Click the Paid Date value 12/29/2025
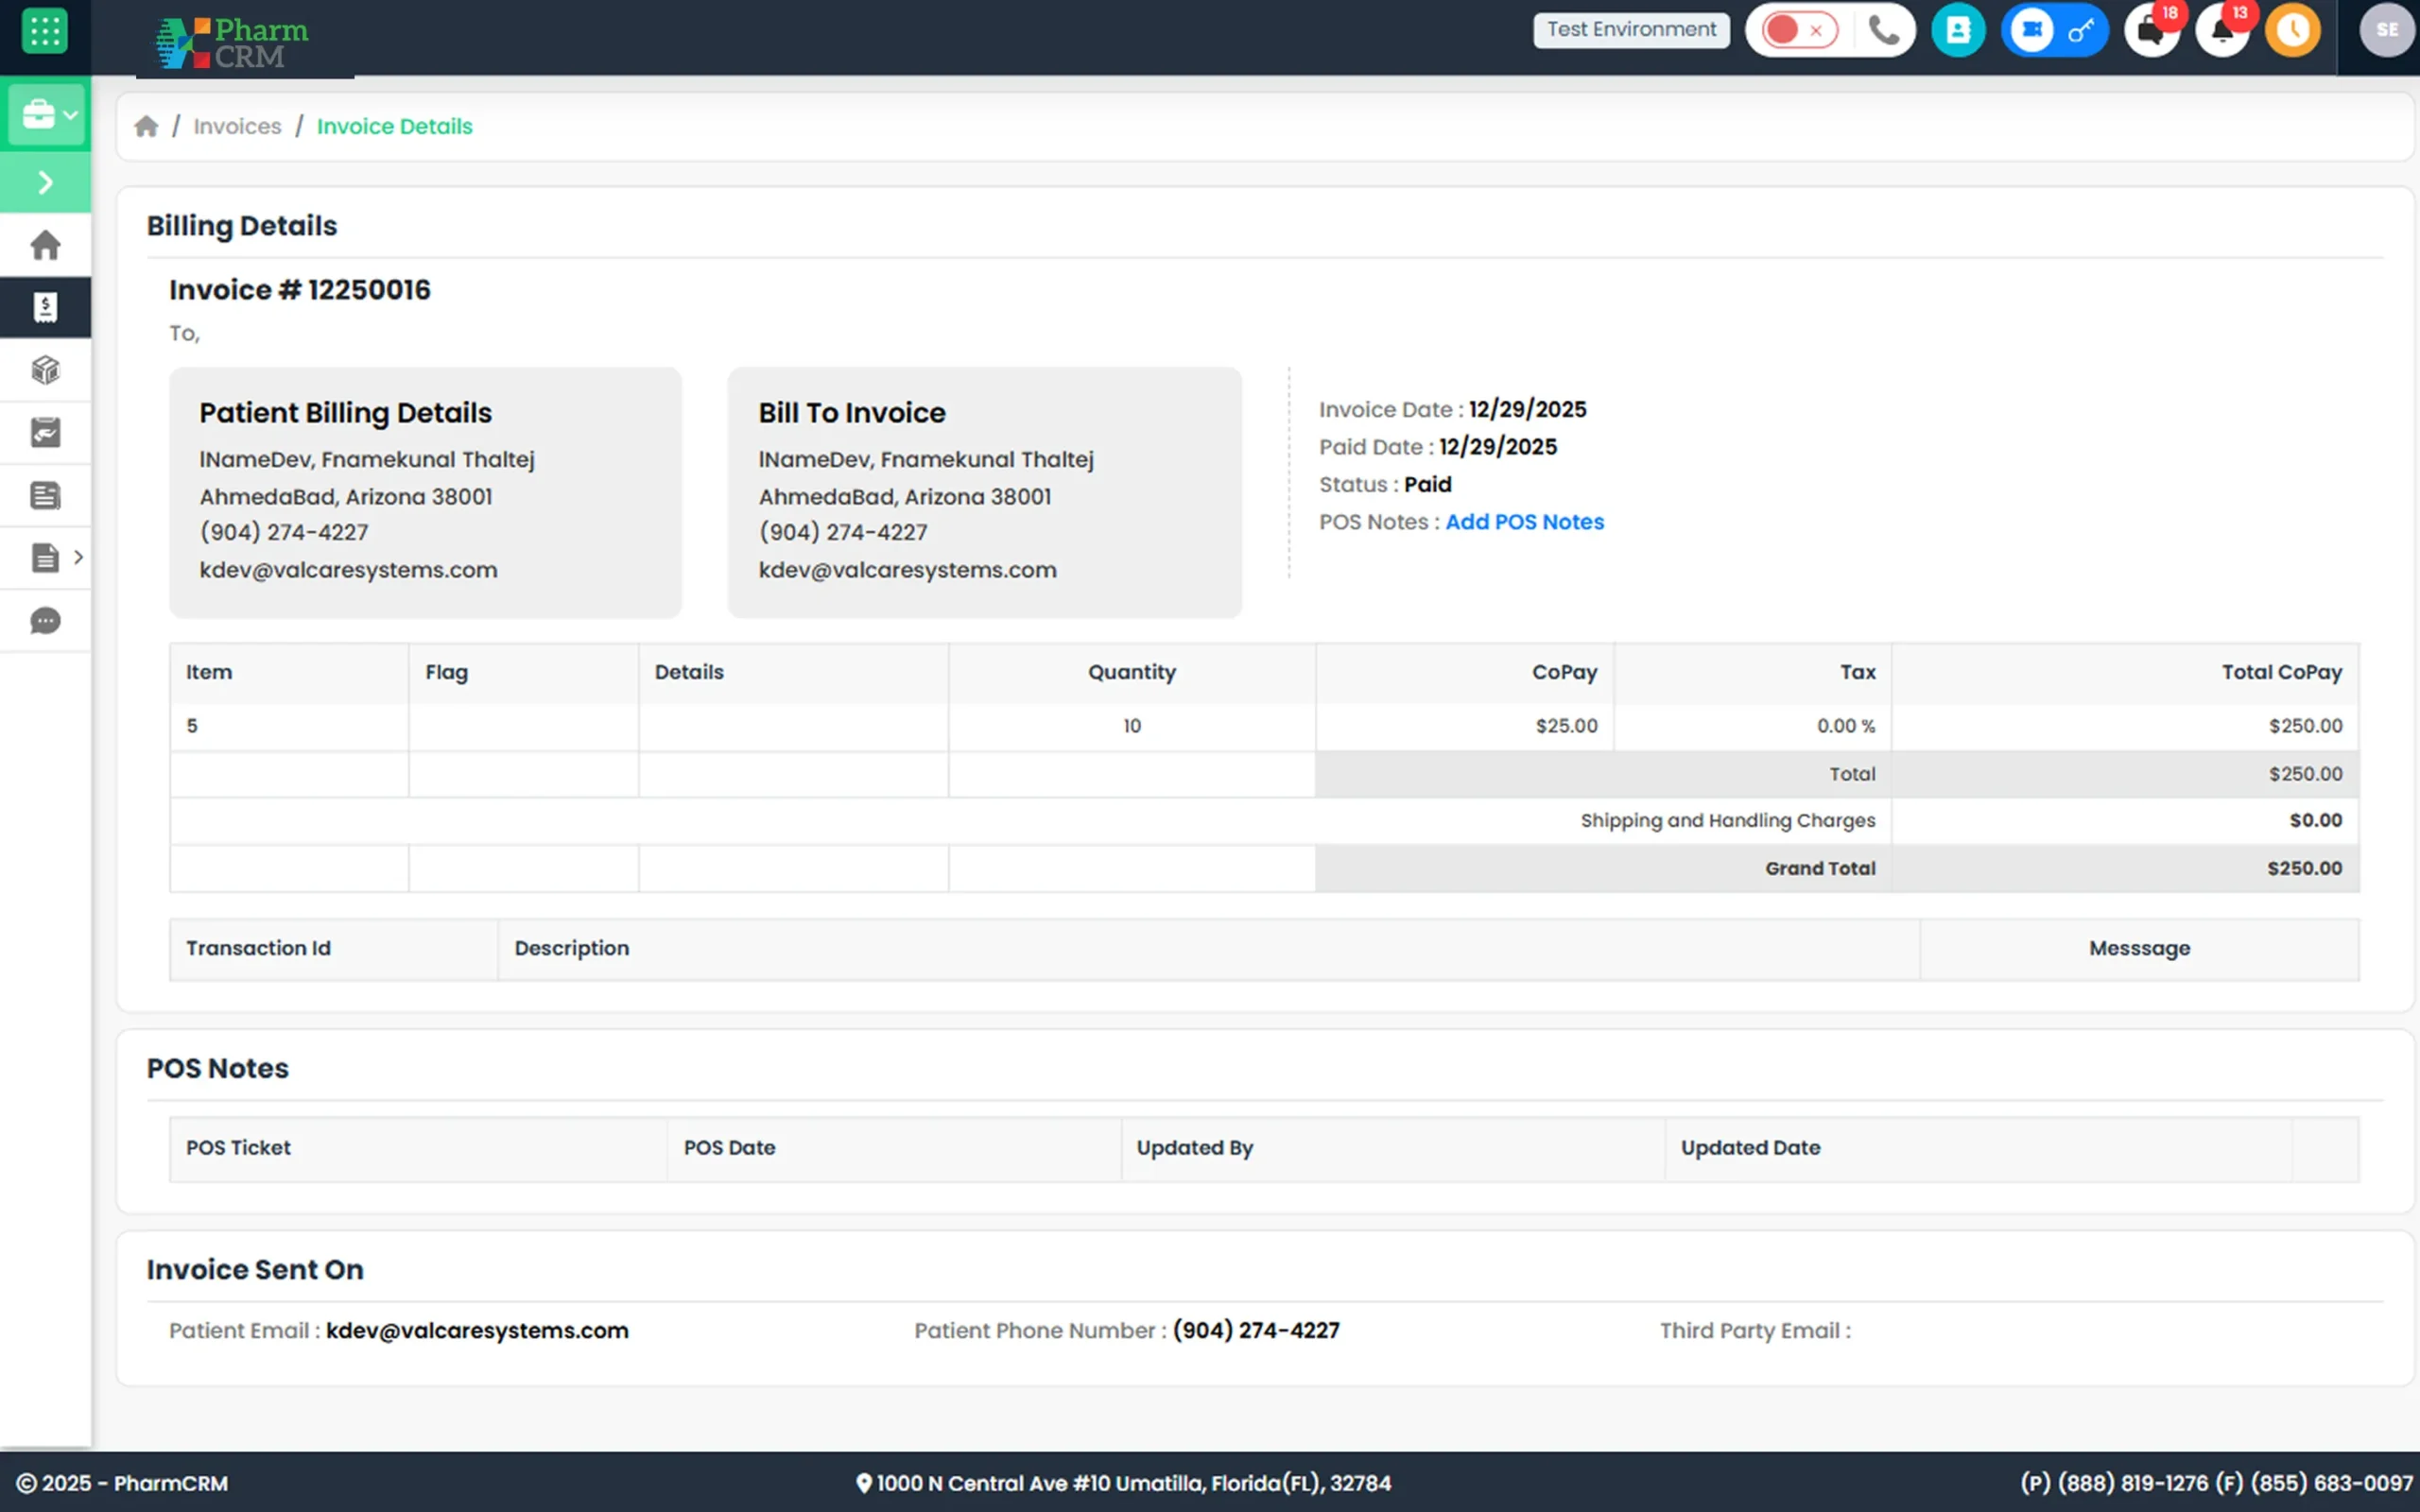The width and height of the screenshot is (2420, 1512). (x=1498, y=447)
